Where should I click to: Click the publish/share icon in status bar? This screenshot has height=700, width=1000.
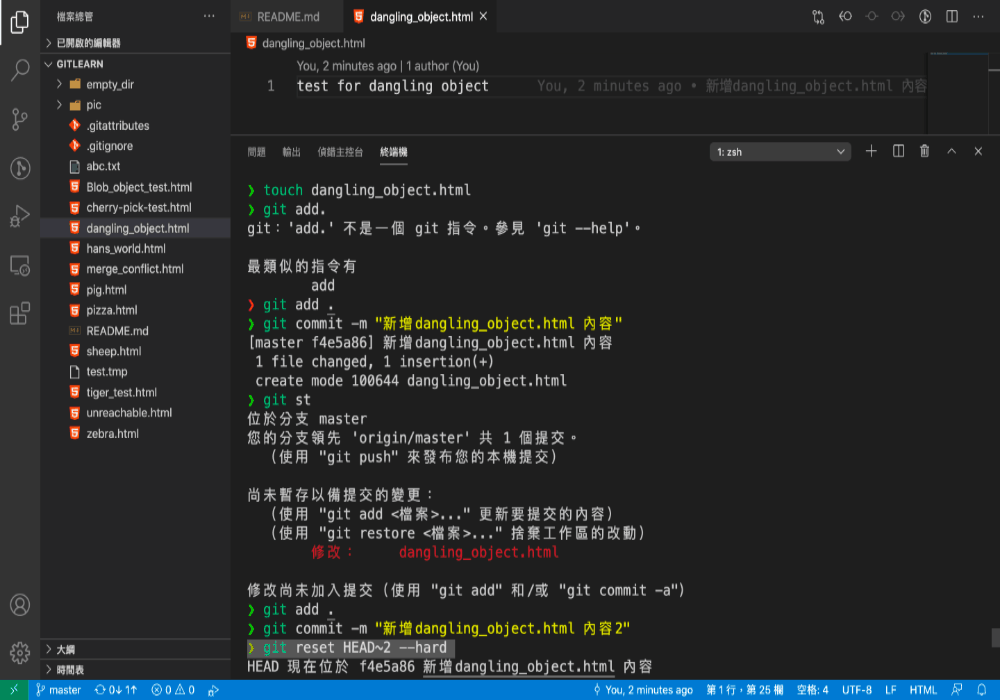(x=214, y=690)
